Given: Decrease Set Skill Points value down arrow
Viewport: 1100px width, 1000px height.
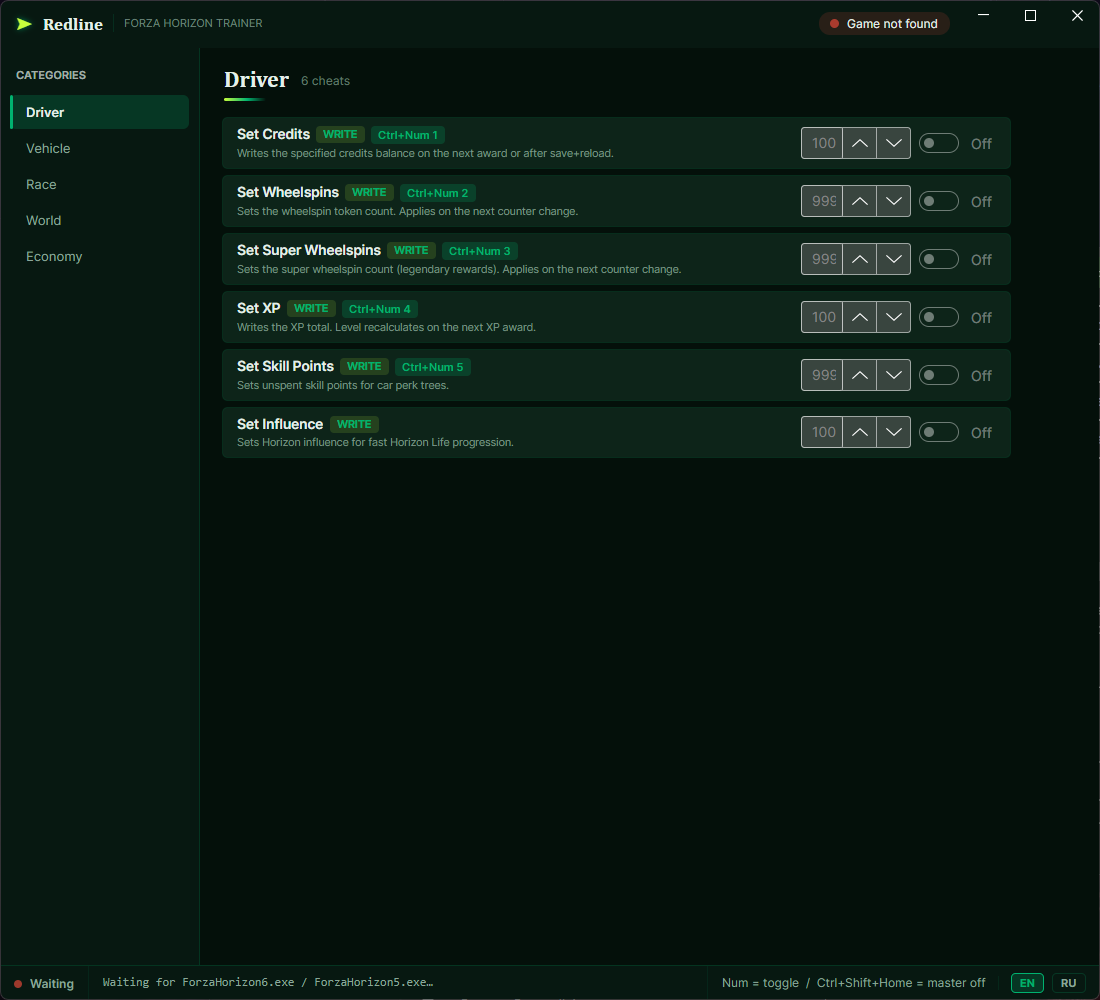Looking at the screenshot, I should point(893,375).
